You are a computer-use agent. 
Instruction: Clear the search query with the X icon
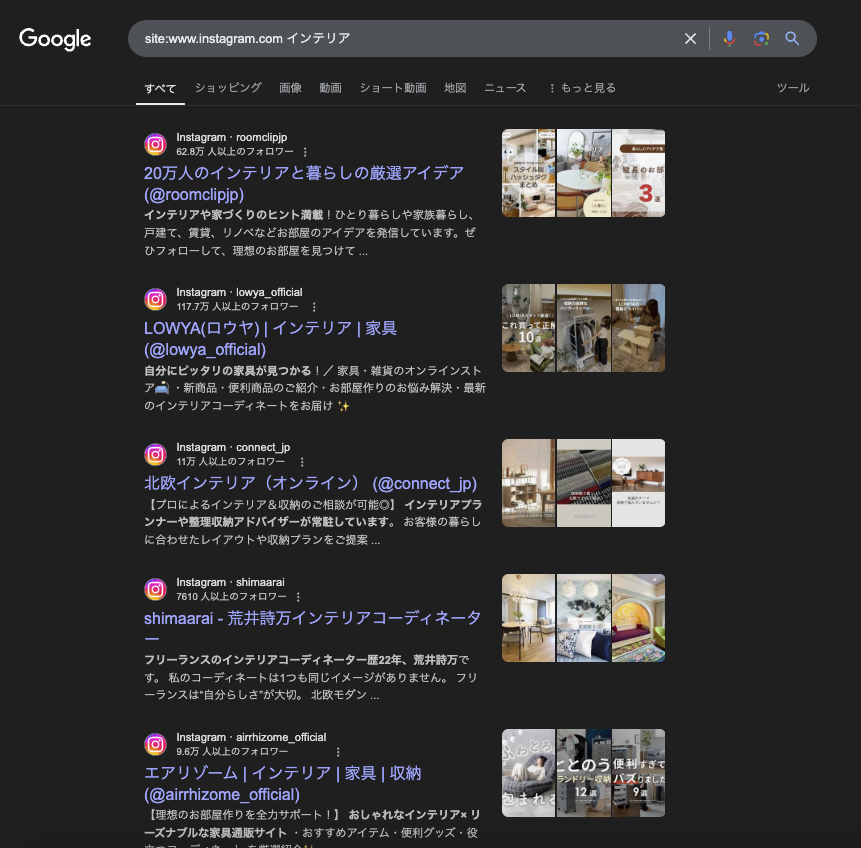pos(690,38)
